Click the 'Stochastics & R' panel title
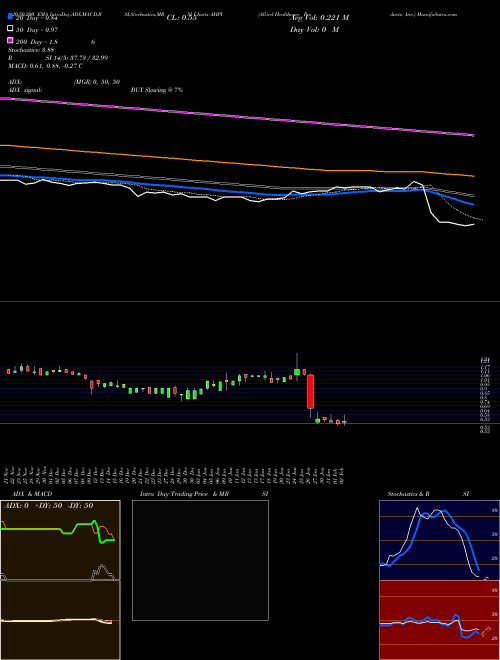Screen dimensions: 500x660 tap(408, 494)
